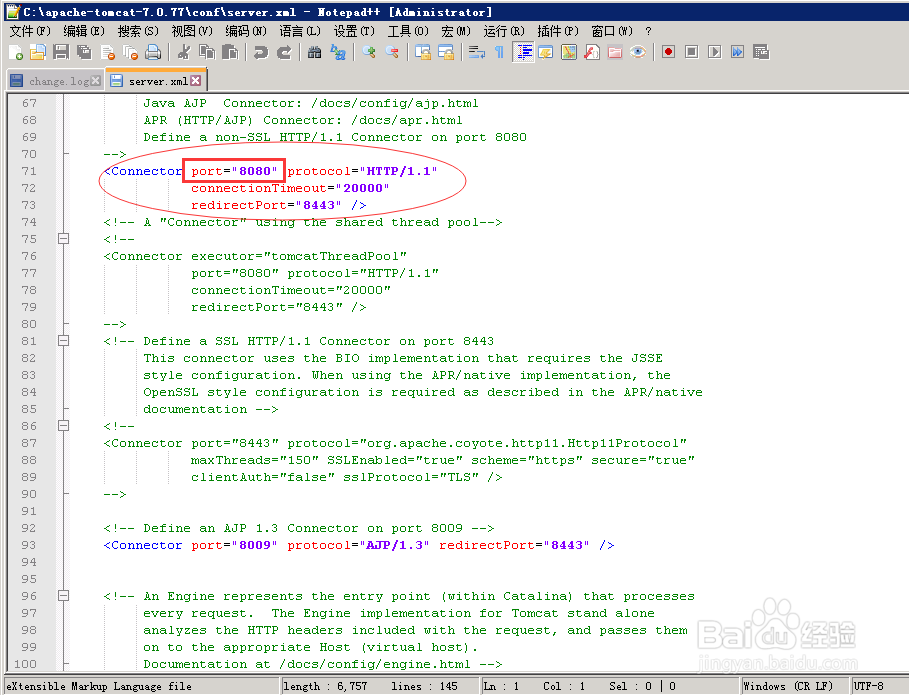
Task: Undo the last change via toolbar arrow
Action: (x=261, y=52)
